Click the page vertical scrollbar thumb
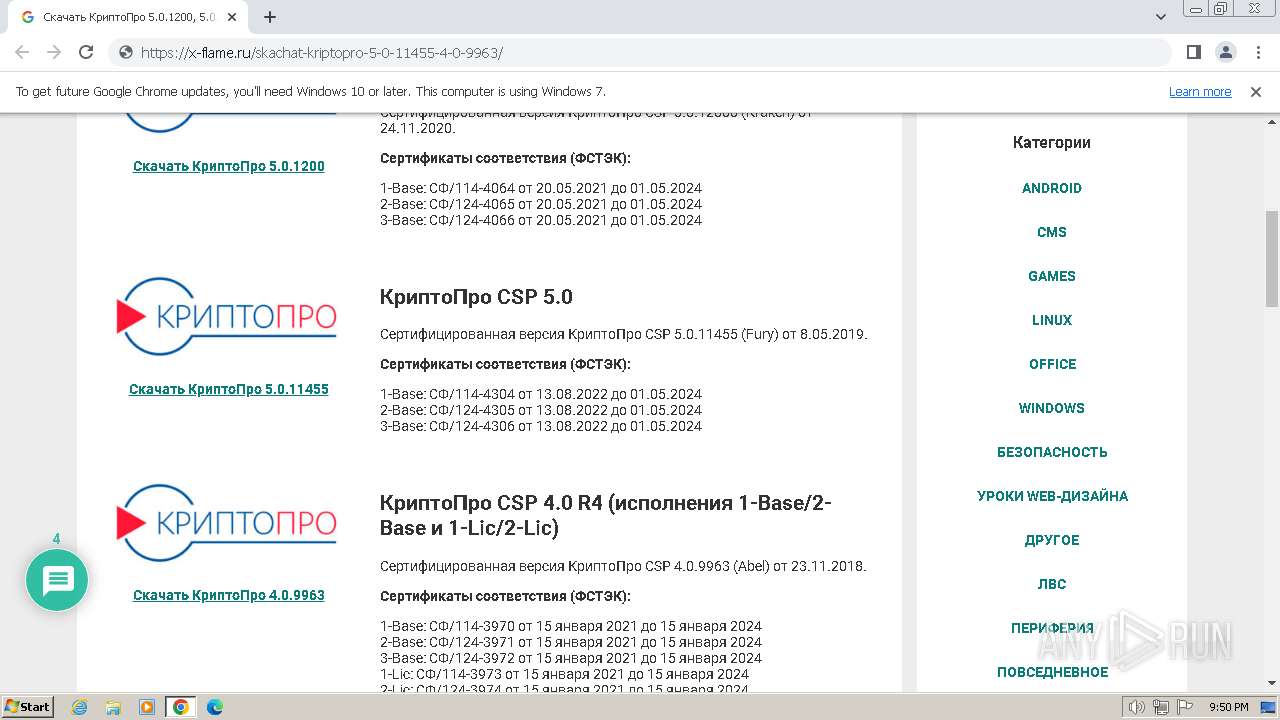 1271,258
